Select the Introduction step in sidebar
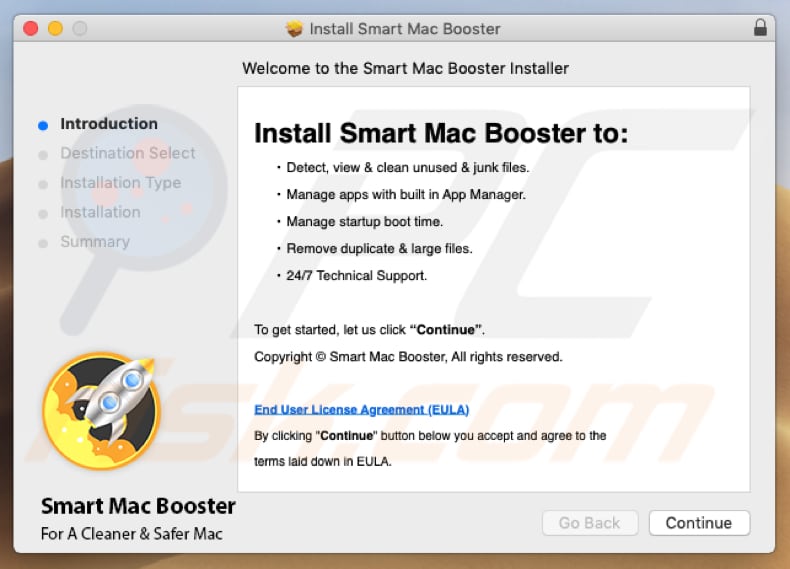Image resolution: width=790 pixels, height=569 pixels. [109, 123]
